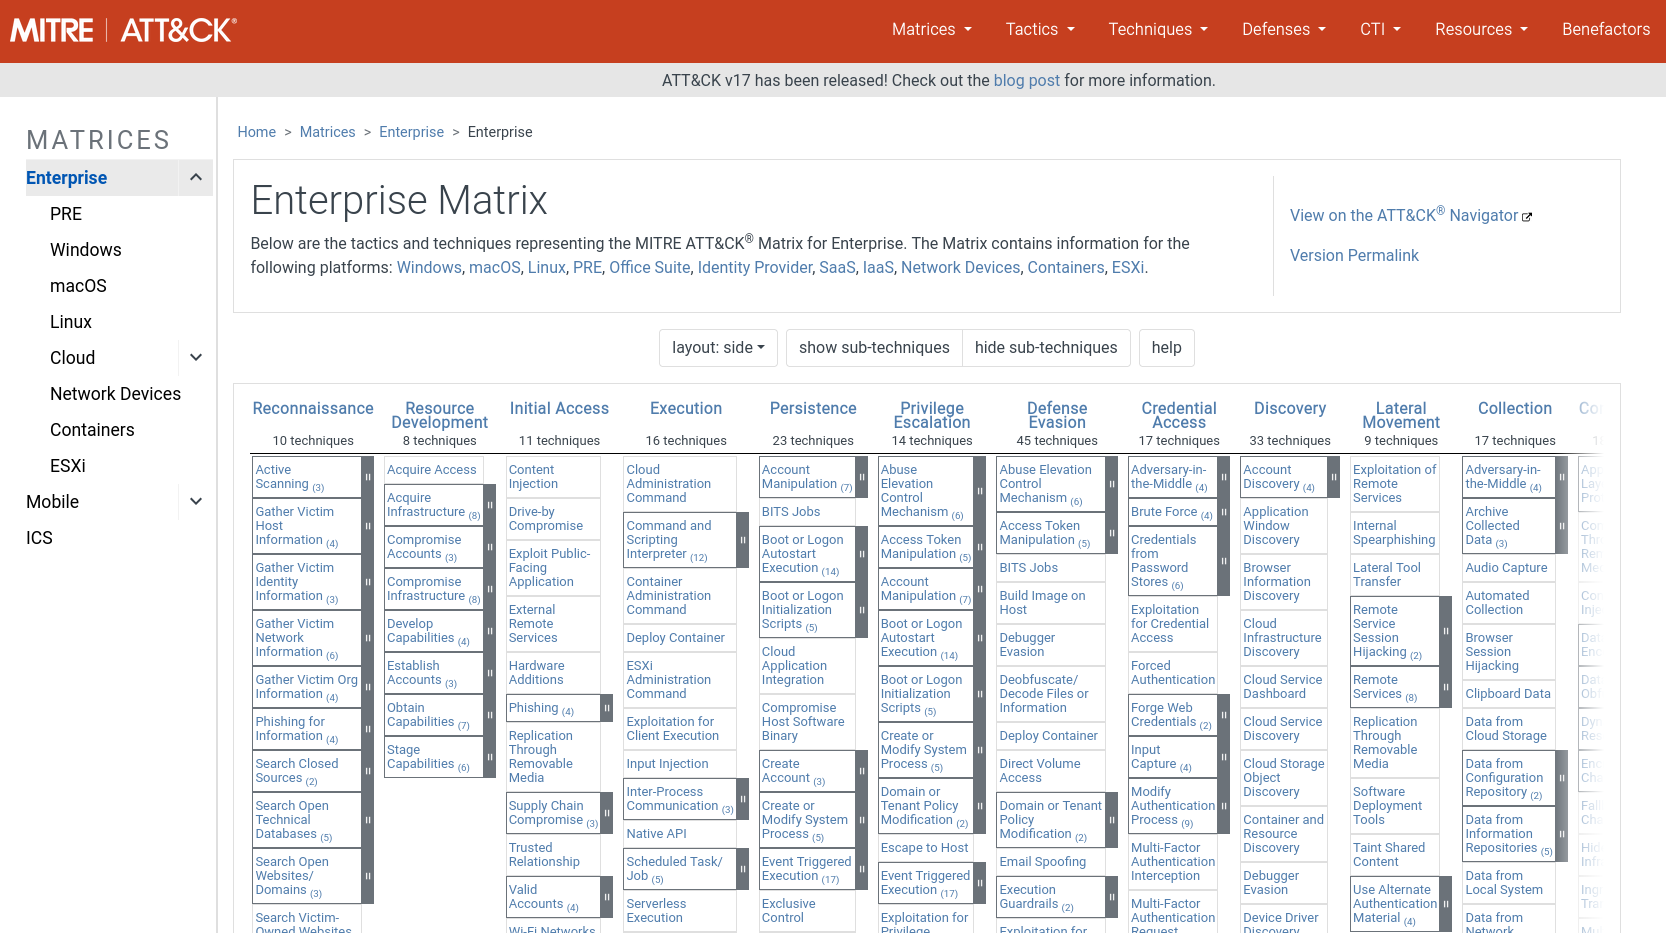Expand Scheduled Task/Job sub-techniques handle
The width and height of the screenshot is (1666, 933).
pos(742,869)
